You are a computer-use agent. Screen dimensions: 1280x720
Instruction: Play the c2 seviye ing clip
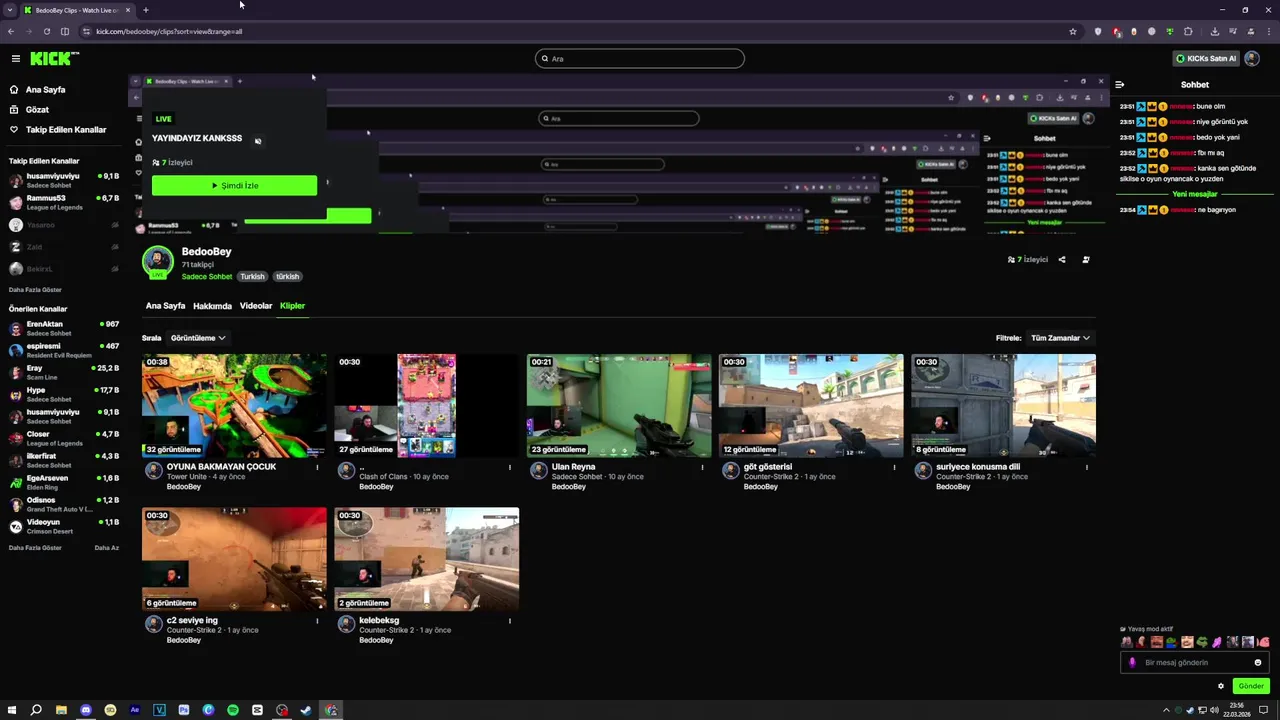click(x=234, y=559)
